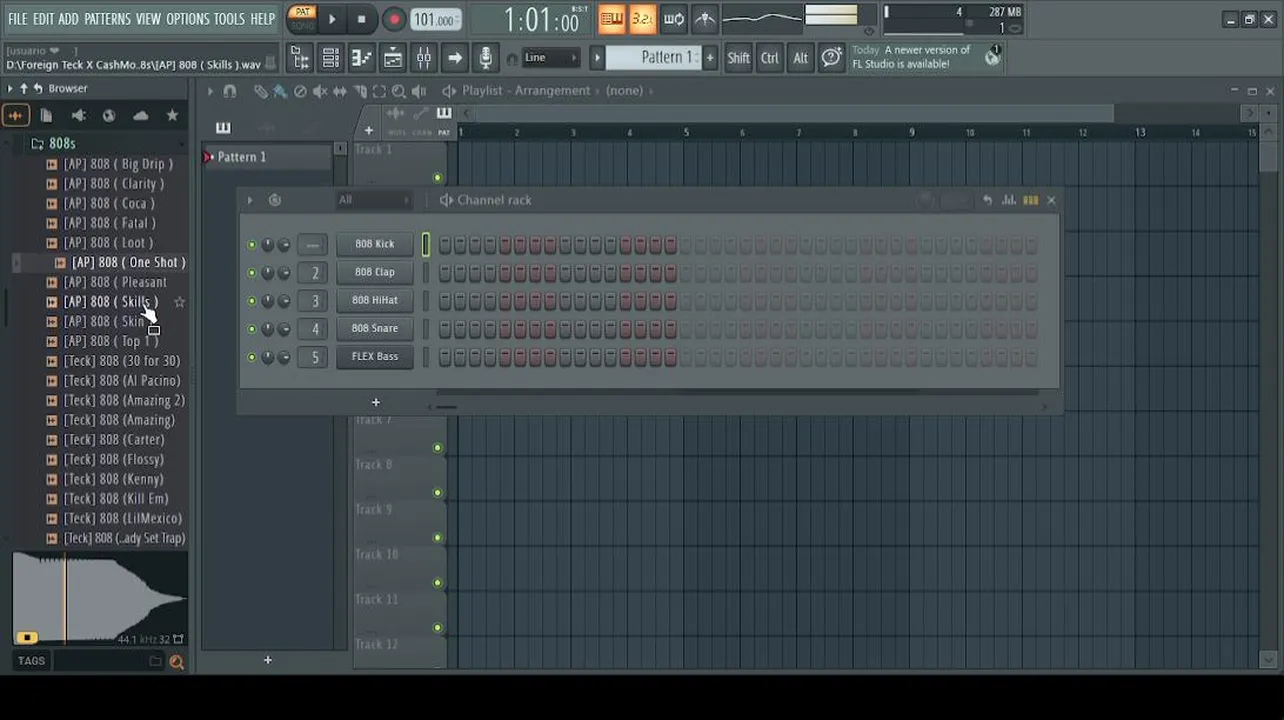1284x720 pixels.
Task: Mute the FLEX Bass channel green LED
Action: [x=251, y=357]
